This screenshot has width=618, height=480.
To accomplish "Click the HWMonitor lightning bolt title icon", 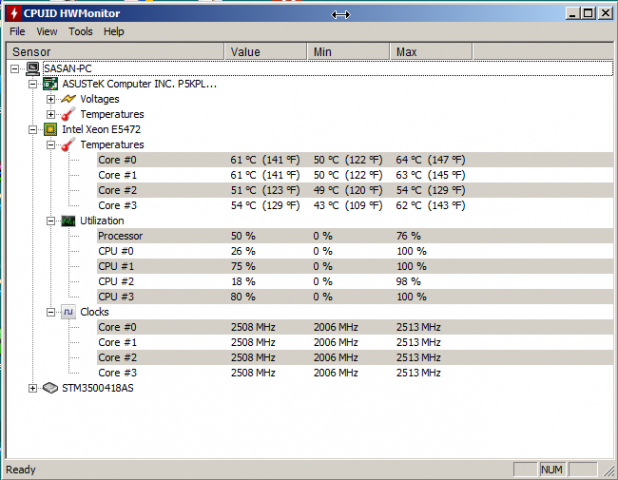I will tap(14, 13).
